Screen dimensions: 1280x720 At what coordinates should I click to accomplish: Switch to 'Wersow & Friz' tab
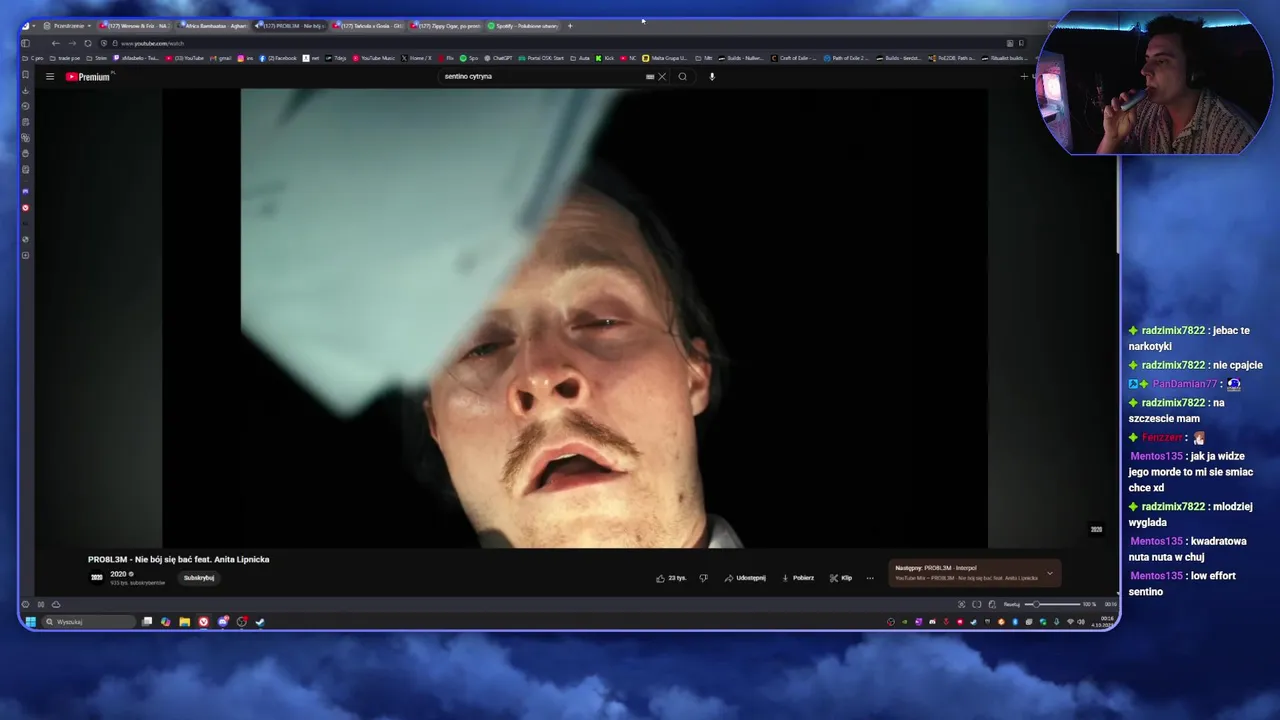135,26
